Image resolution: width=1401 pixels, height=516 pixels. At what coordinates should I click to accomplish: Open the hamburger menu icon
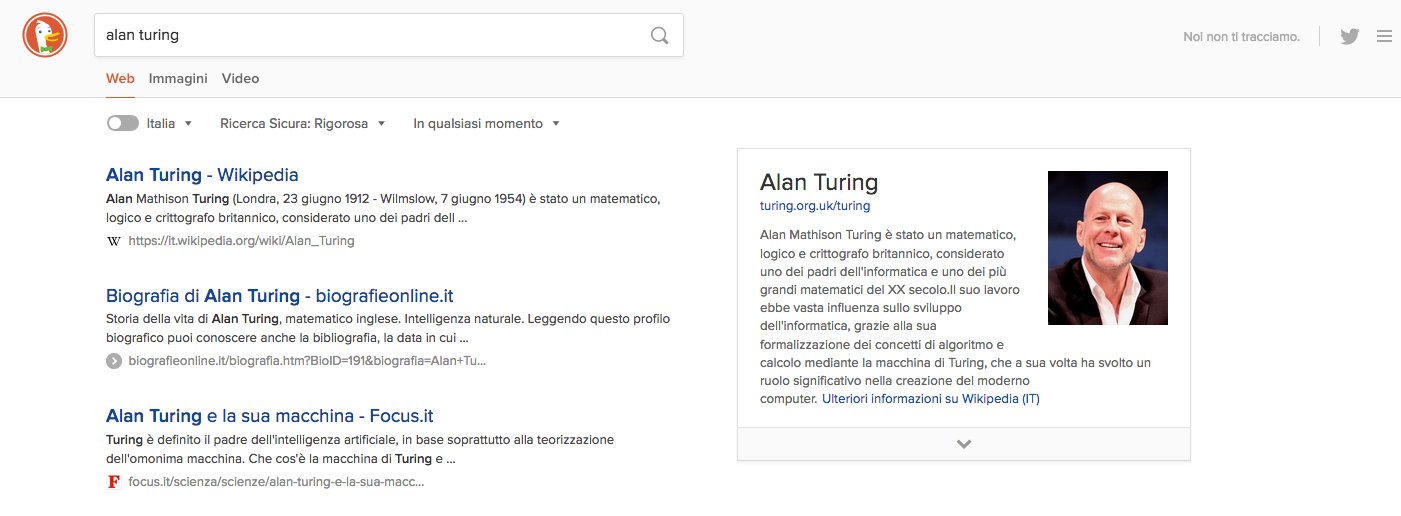tap(1384, 36)
